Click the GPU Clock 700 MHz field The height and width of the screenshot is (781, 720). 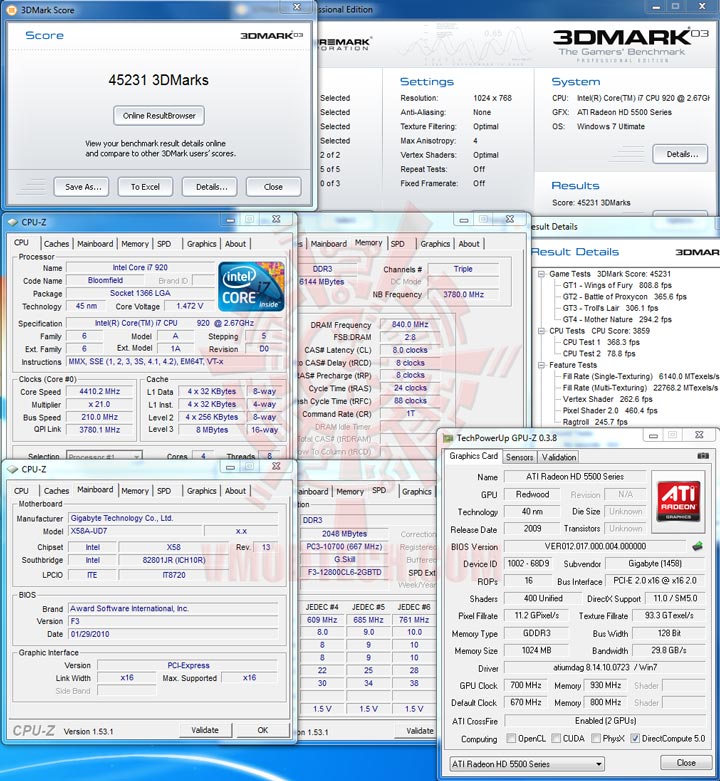[525, 685]
